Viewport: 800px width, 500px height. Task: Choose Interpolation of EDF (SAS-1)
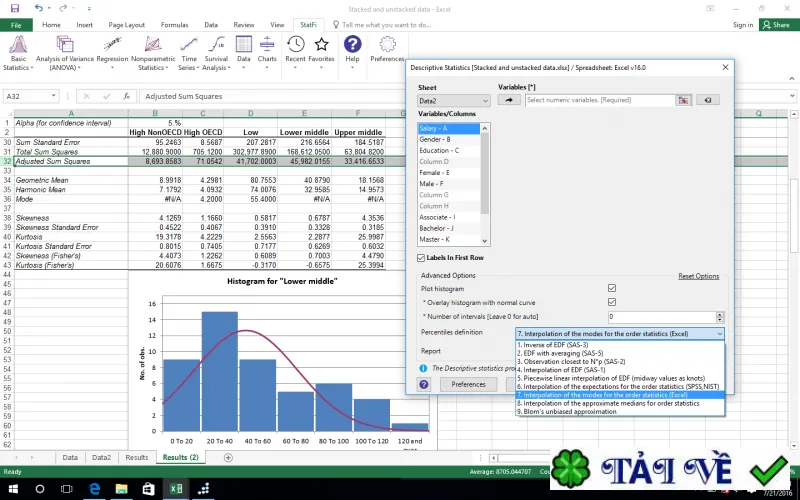(x=620, y=370)
